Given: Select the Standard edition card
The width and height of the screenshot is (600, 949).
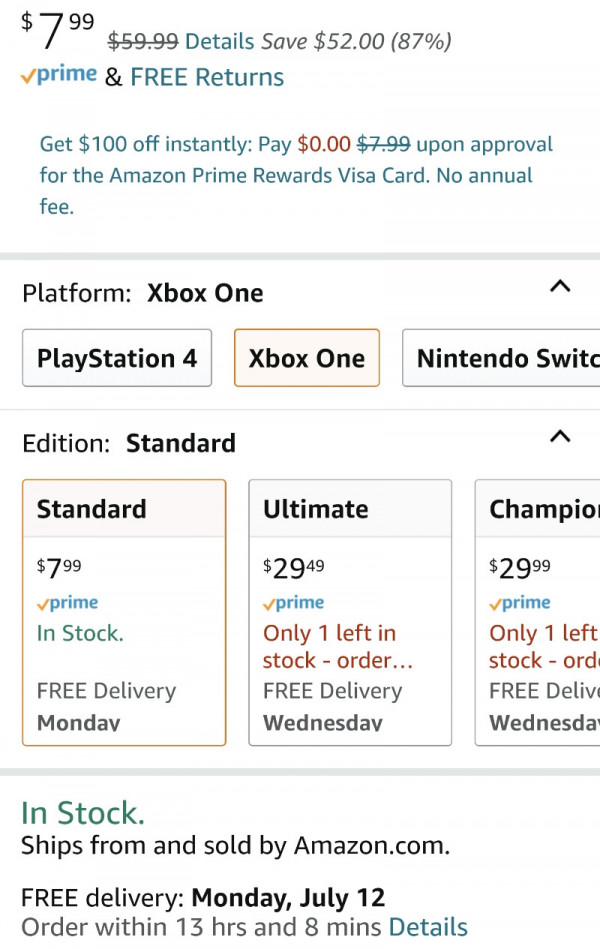Looking at the screenshot, I should click(x=124, y=612).
